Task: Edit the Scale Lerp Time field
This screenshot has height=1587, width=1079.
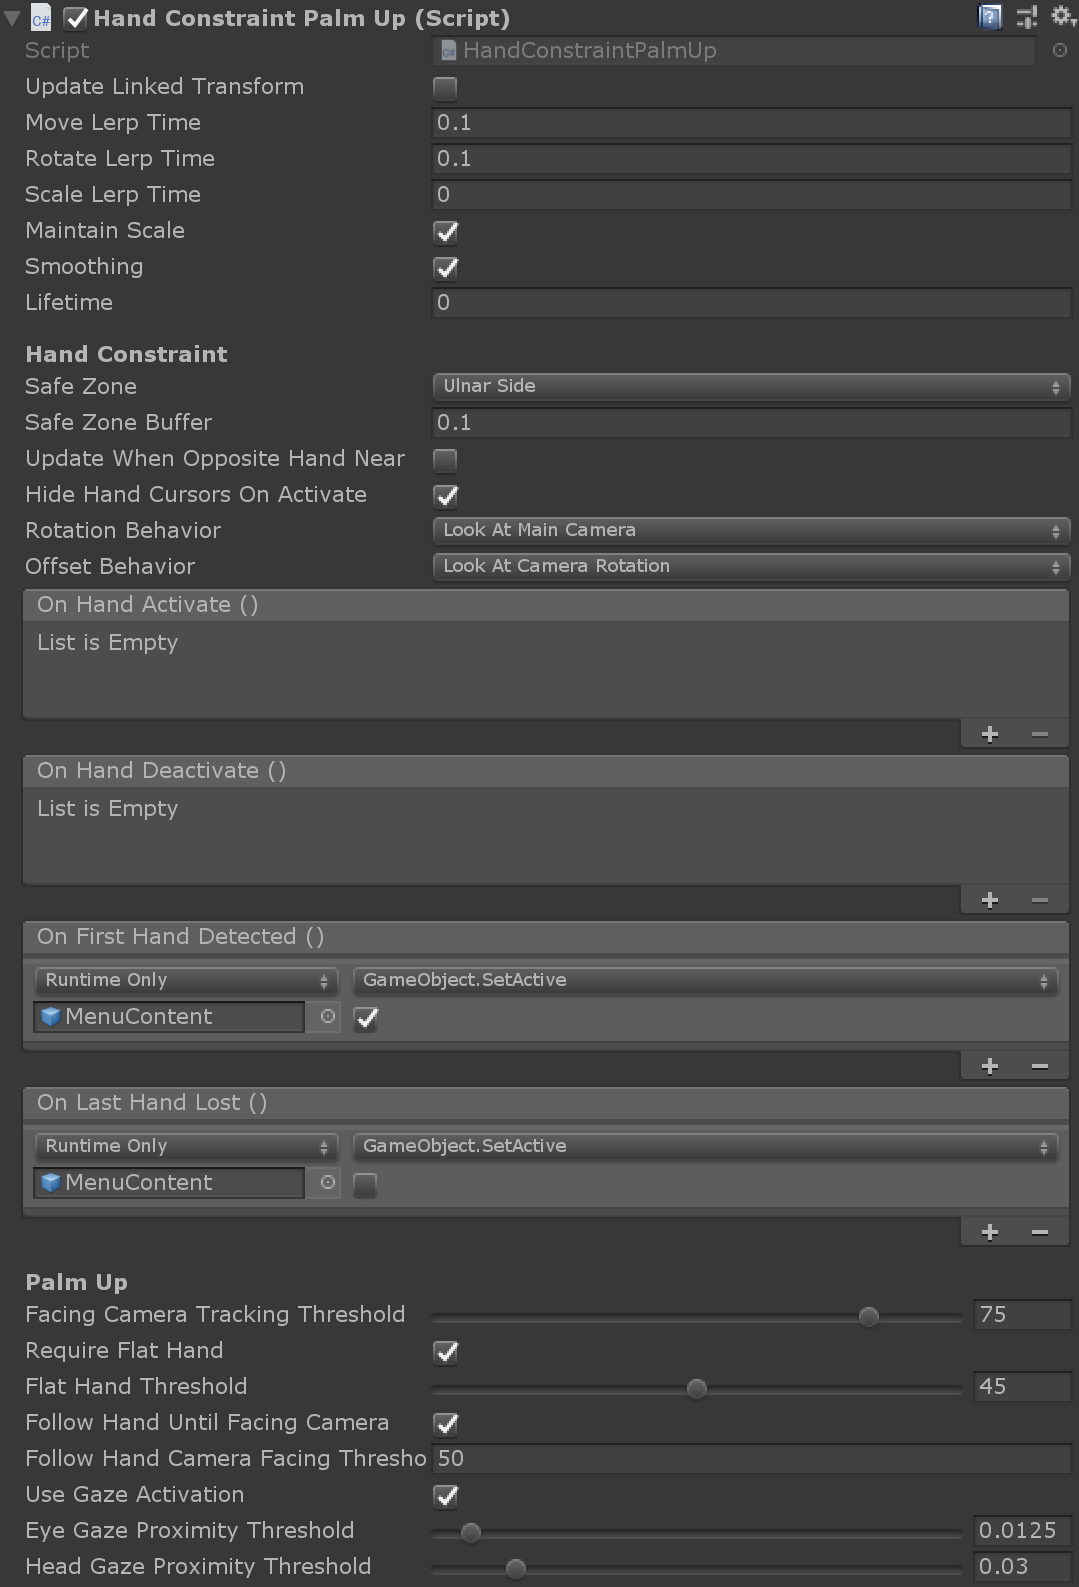Action: [751, 195]
